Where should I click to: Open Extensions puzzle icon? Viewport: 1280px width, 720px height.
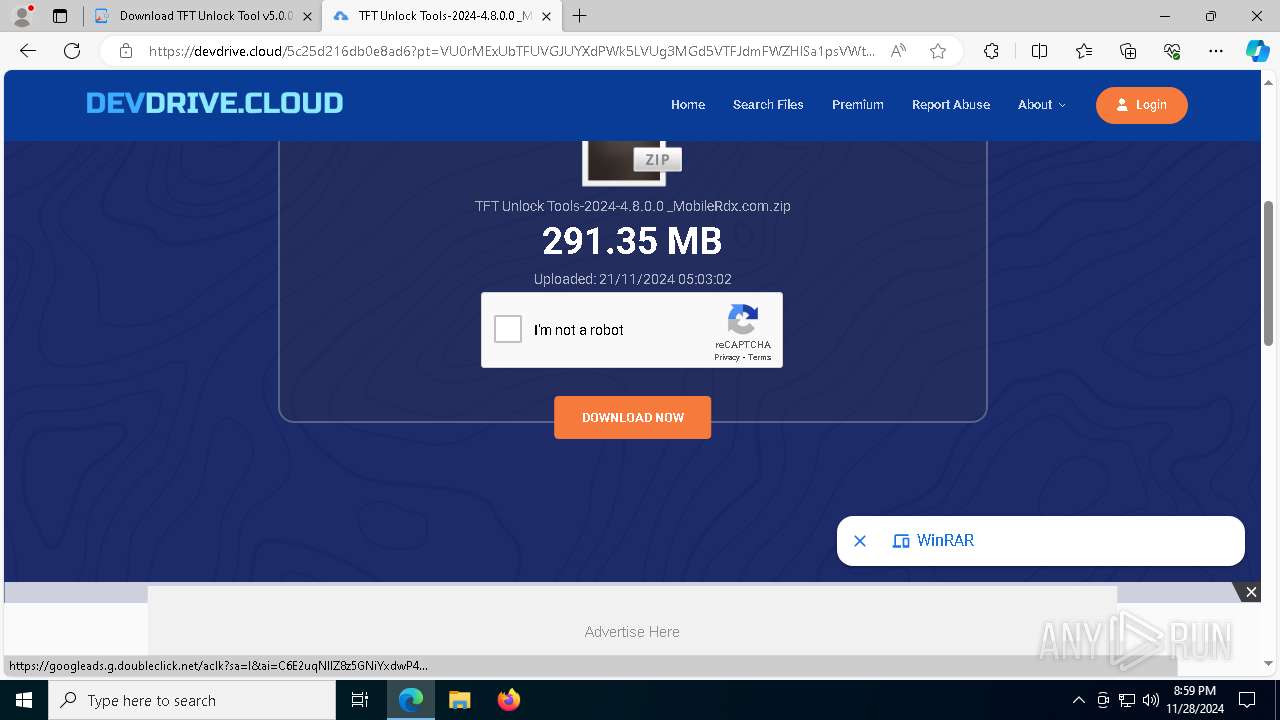pos(991,51)
